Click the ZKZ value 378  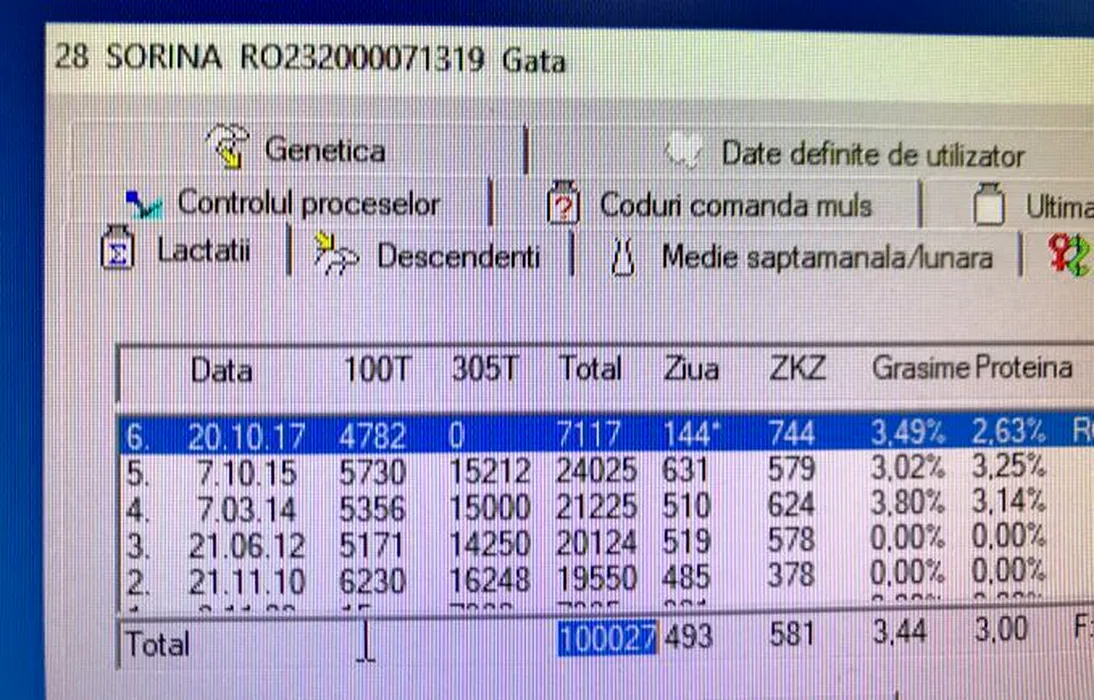(791, 574)
